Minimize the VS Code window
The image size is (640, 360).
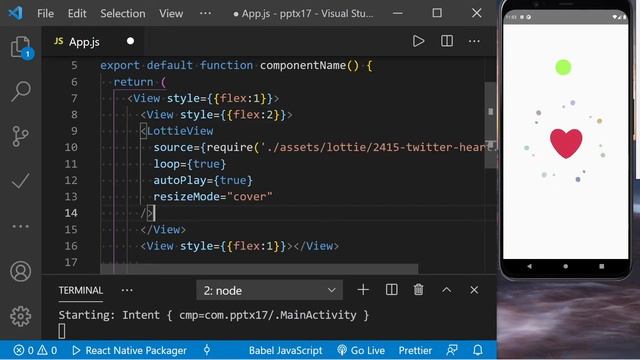[x=398, y=13]
